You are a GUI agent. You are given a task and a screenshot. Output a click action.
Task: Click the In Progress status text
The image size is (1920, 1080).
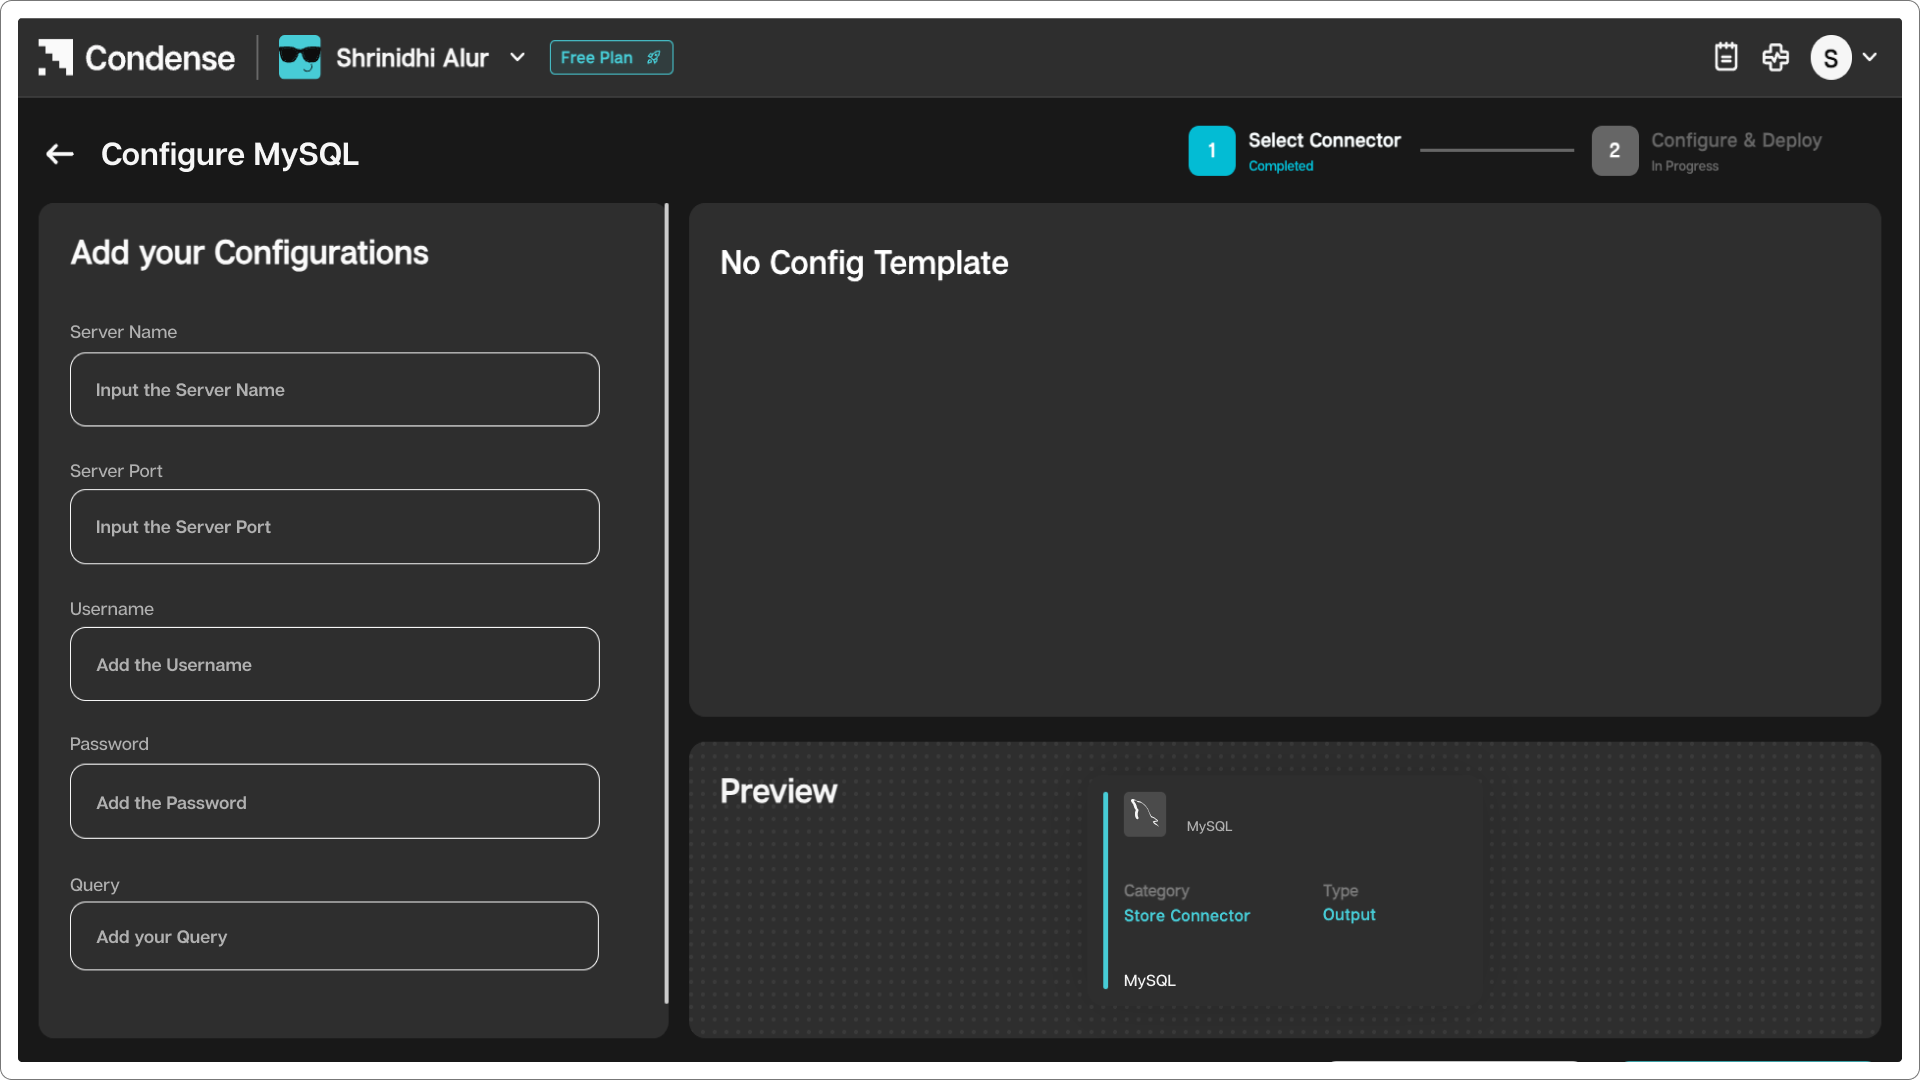pos(1684,166)
